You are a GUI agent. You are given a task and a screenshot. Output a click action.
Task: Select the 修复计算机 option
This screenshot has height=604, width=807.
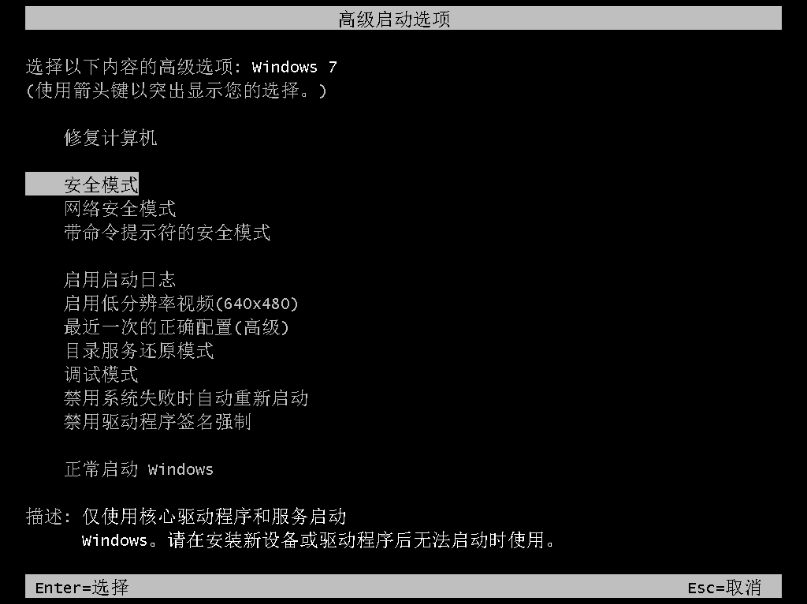110,138
